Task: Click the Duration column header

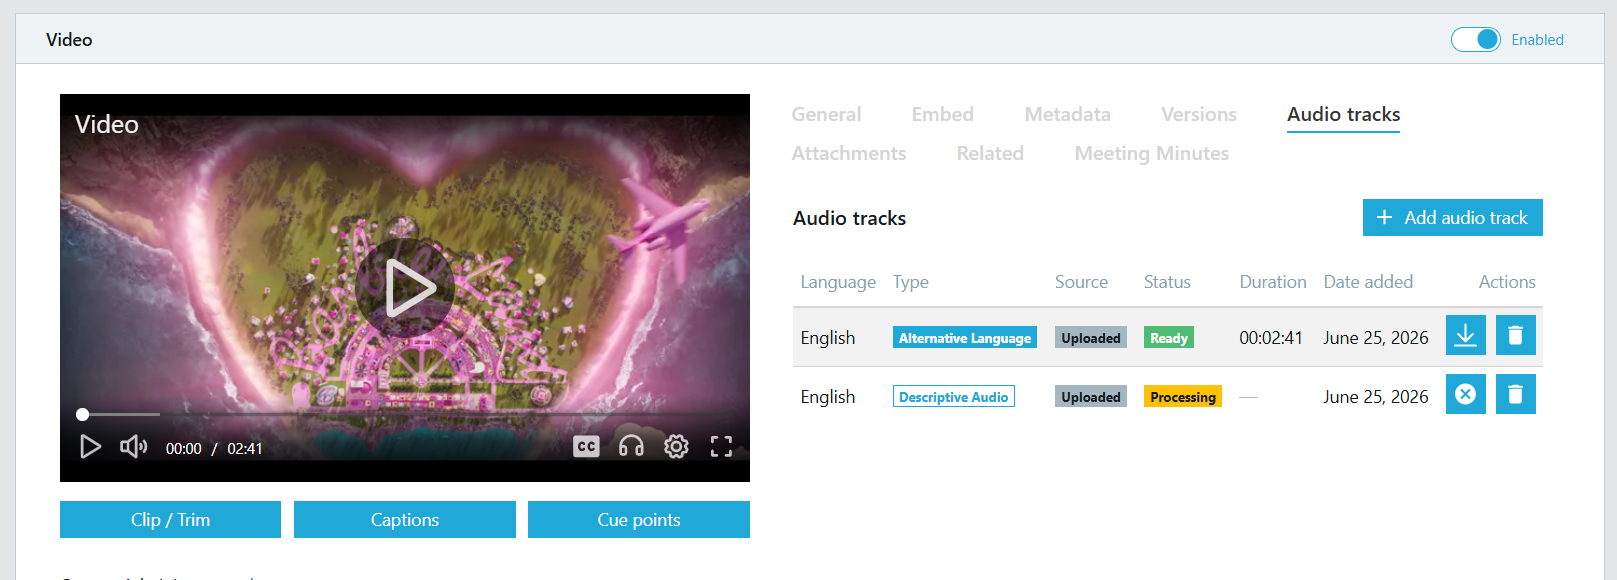Action: pyautogui.click(x=1273, y=282)
